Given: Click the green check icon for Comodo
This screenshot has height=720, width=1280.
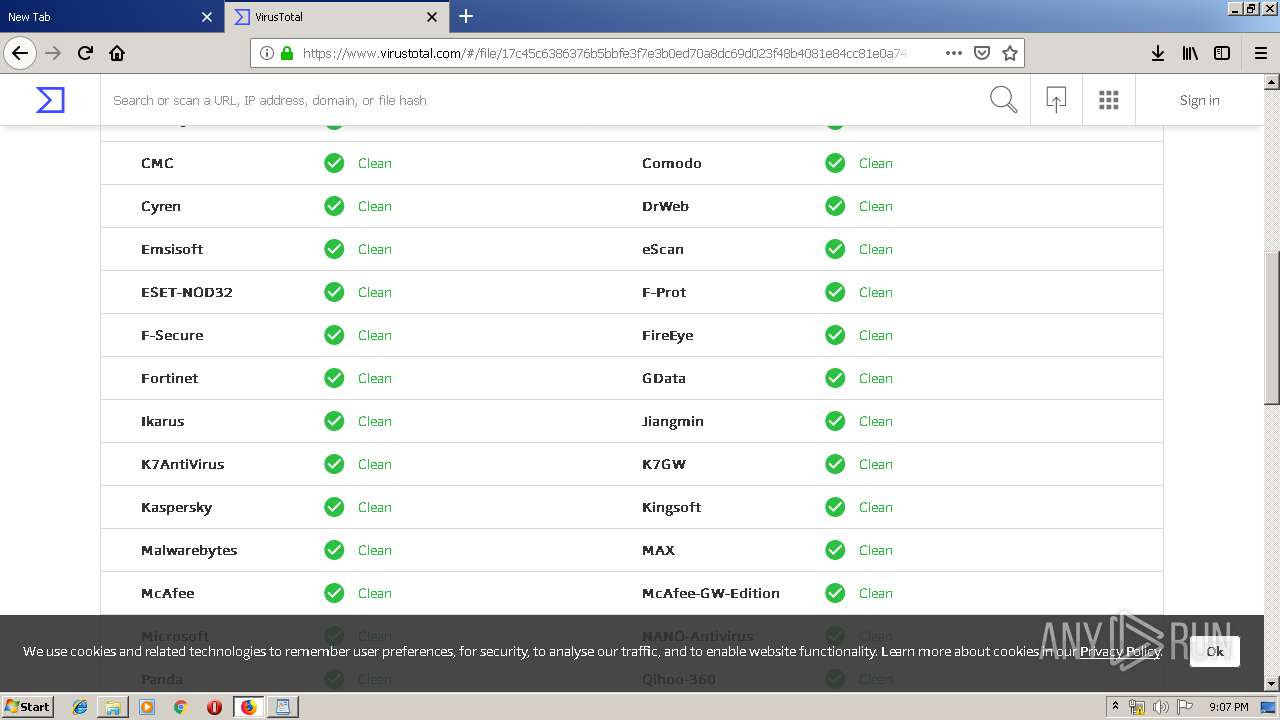Looking at the screenshot, I should tap(835, 163).
